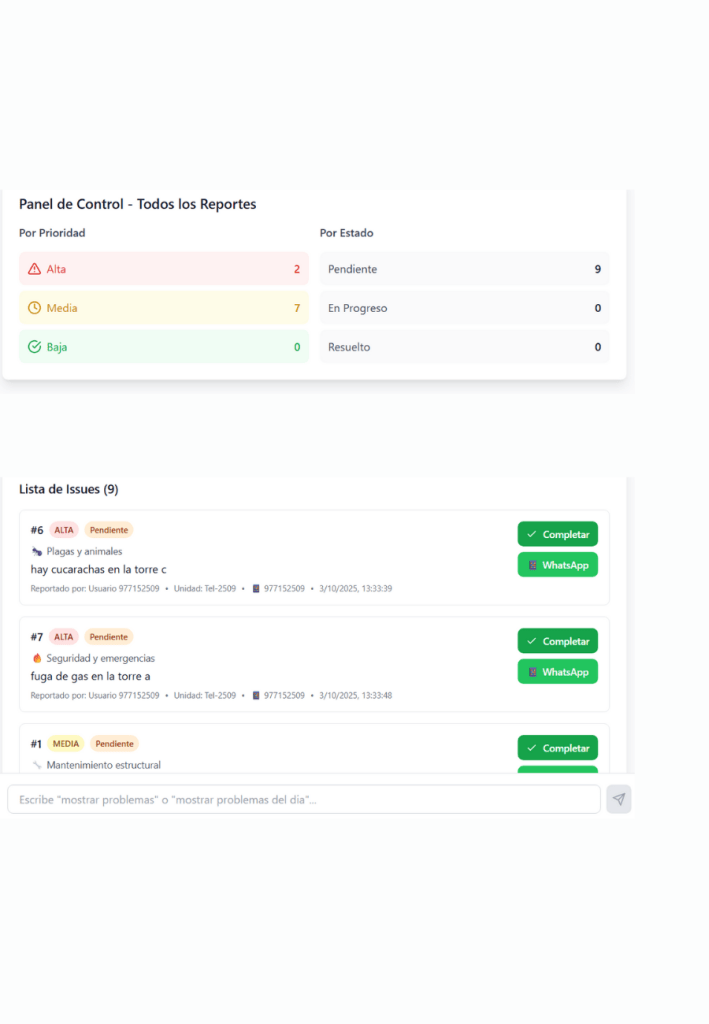
Task: Focus the "mostrar problemas" message input field
Action: click(304, 800)
